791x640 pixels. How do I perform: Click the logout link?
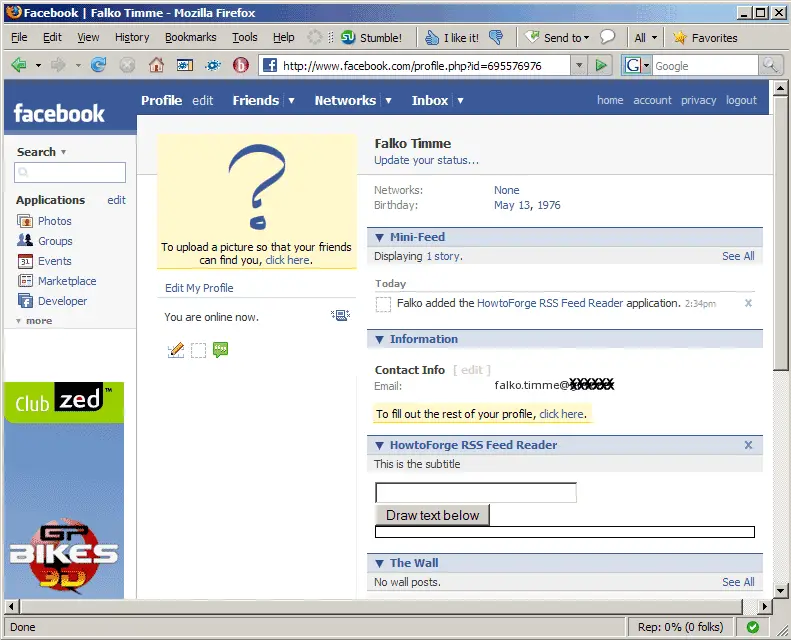[741, 100]
